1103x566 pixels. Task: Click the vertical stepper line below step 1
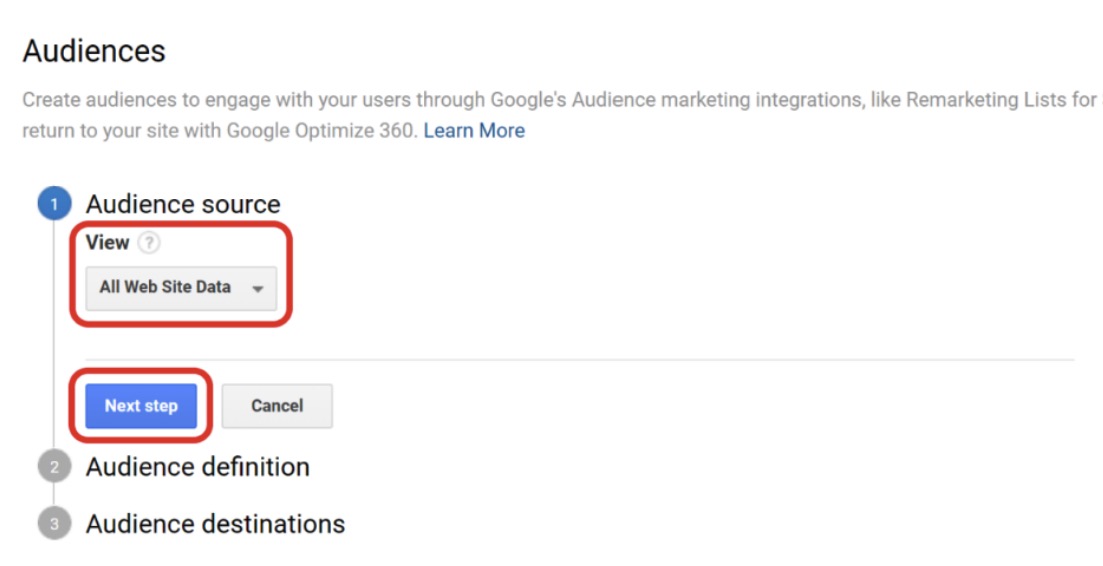click(54, 330)
